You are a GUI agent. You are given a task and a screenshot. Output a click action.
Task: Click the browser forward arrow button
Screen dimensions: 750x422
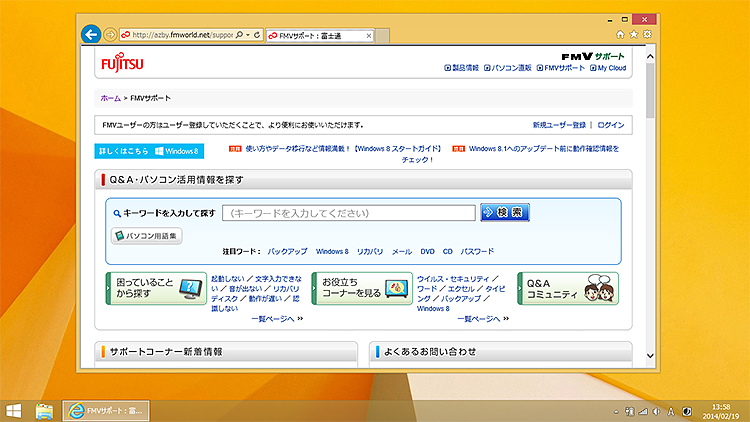pyautogui.click(x=110, y=34)
